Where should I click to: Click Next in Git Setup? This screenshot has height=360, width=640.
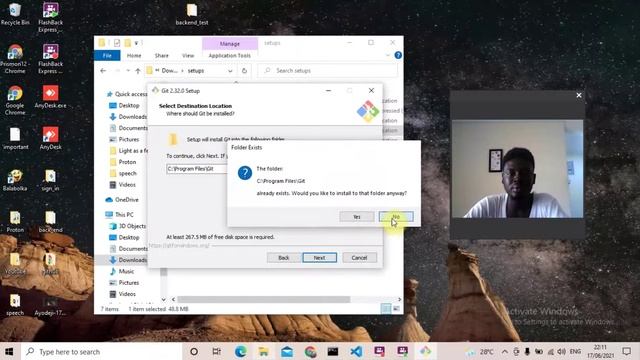(x=320, y=258)
